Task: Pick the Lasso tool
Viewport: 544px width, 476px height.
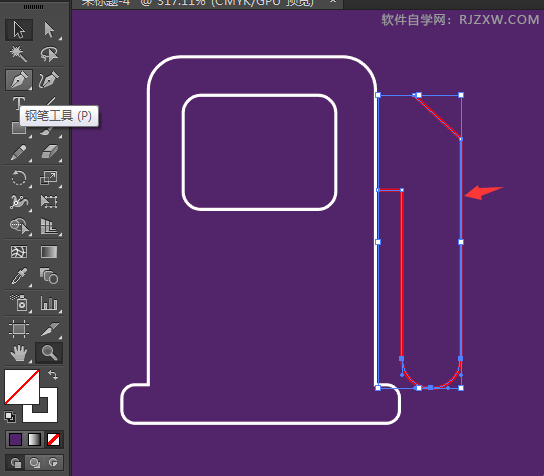Action: coord(49,54)
